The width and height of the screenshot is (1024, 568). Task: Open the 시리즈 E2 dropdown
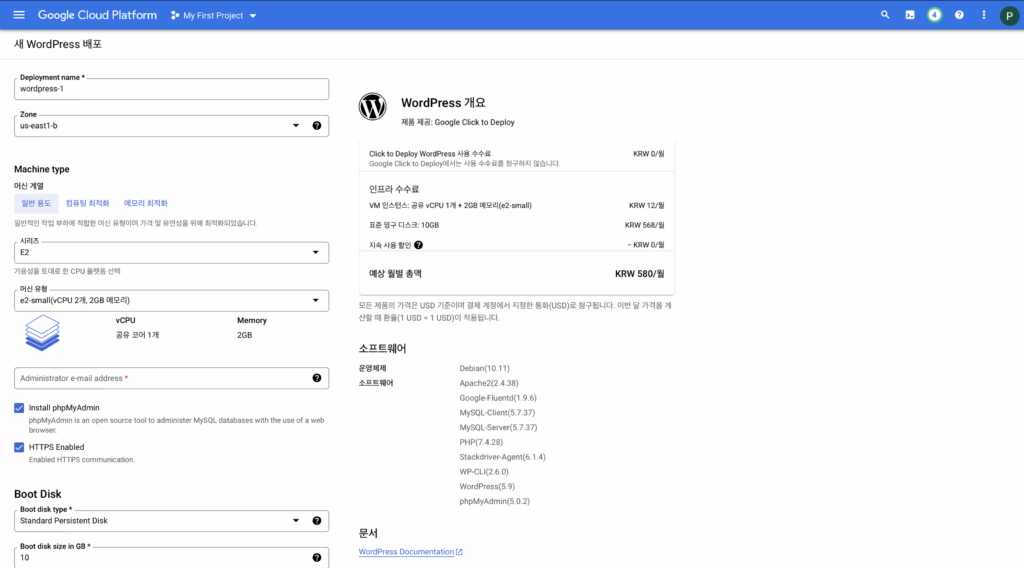pos(171,253)
